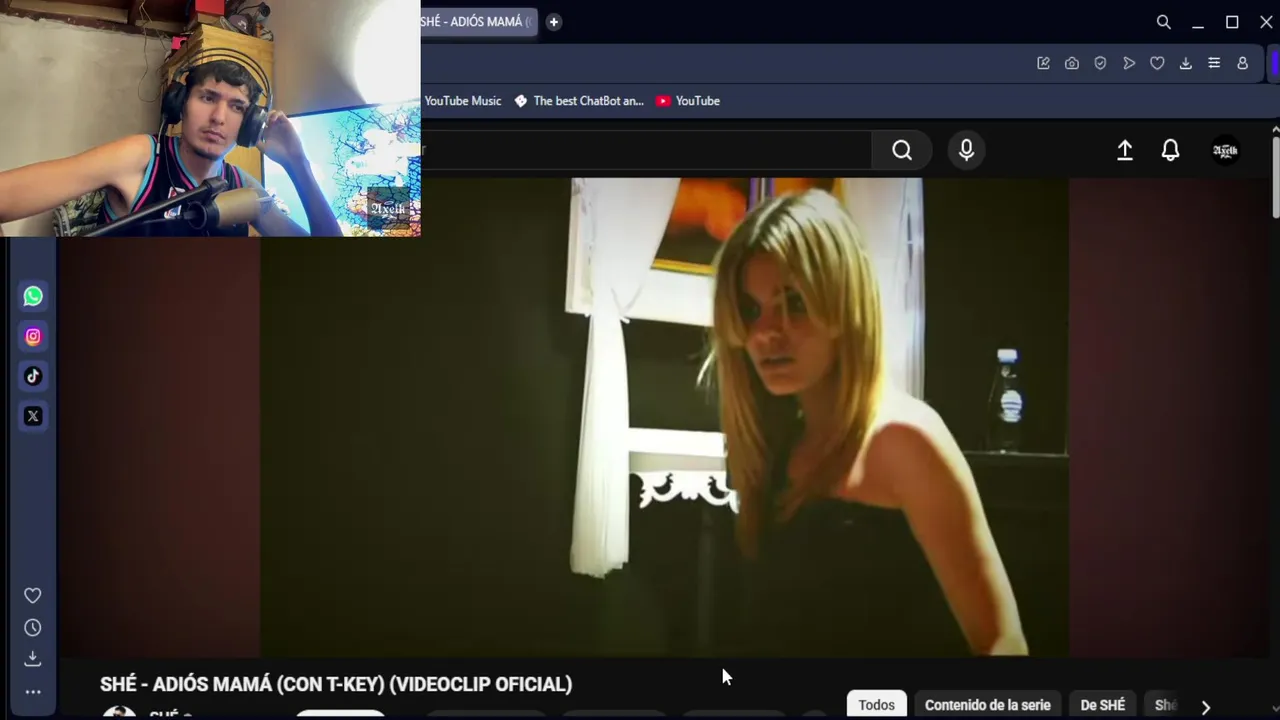Click the page vertical scrollbar thumb
The height and width of the screenshot is (720, 1280).
tap(1276, 176)
